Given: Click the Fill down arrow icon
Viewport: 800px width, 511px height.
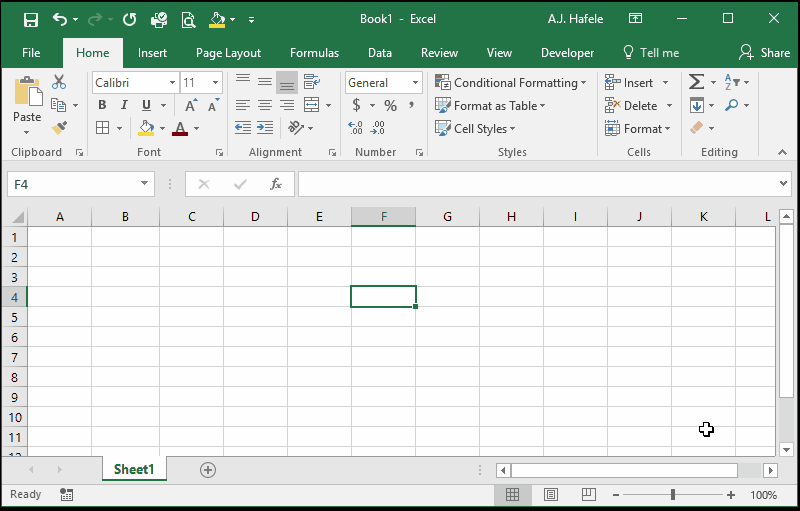Looking at the screenshot, I should (696, 105).
